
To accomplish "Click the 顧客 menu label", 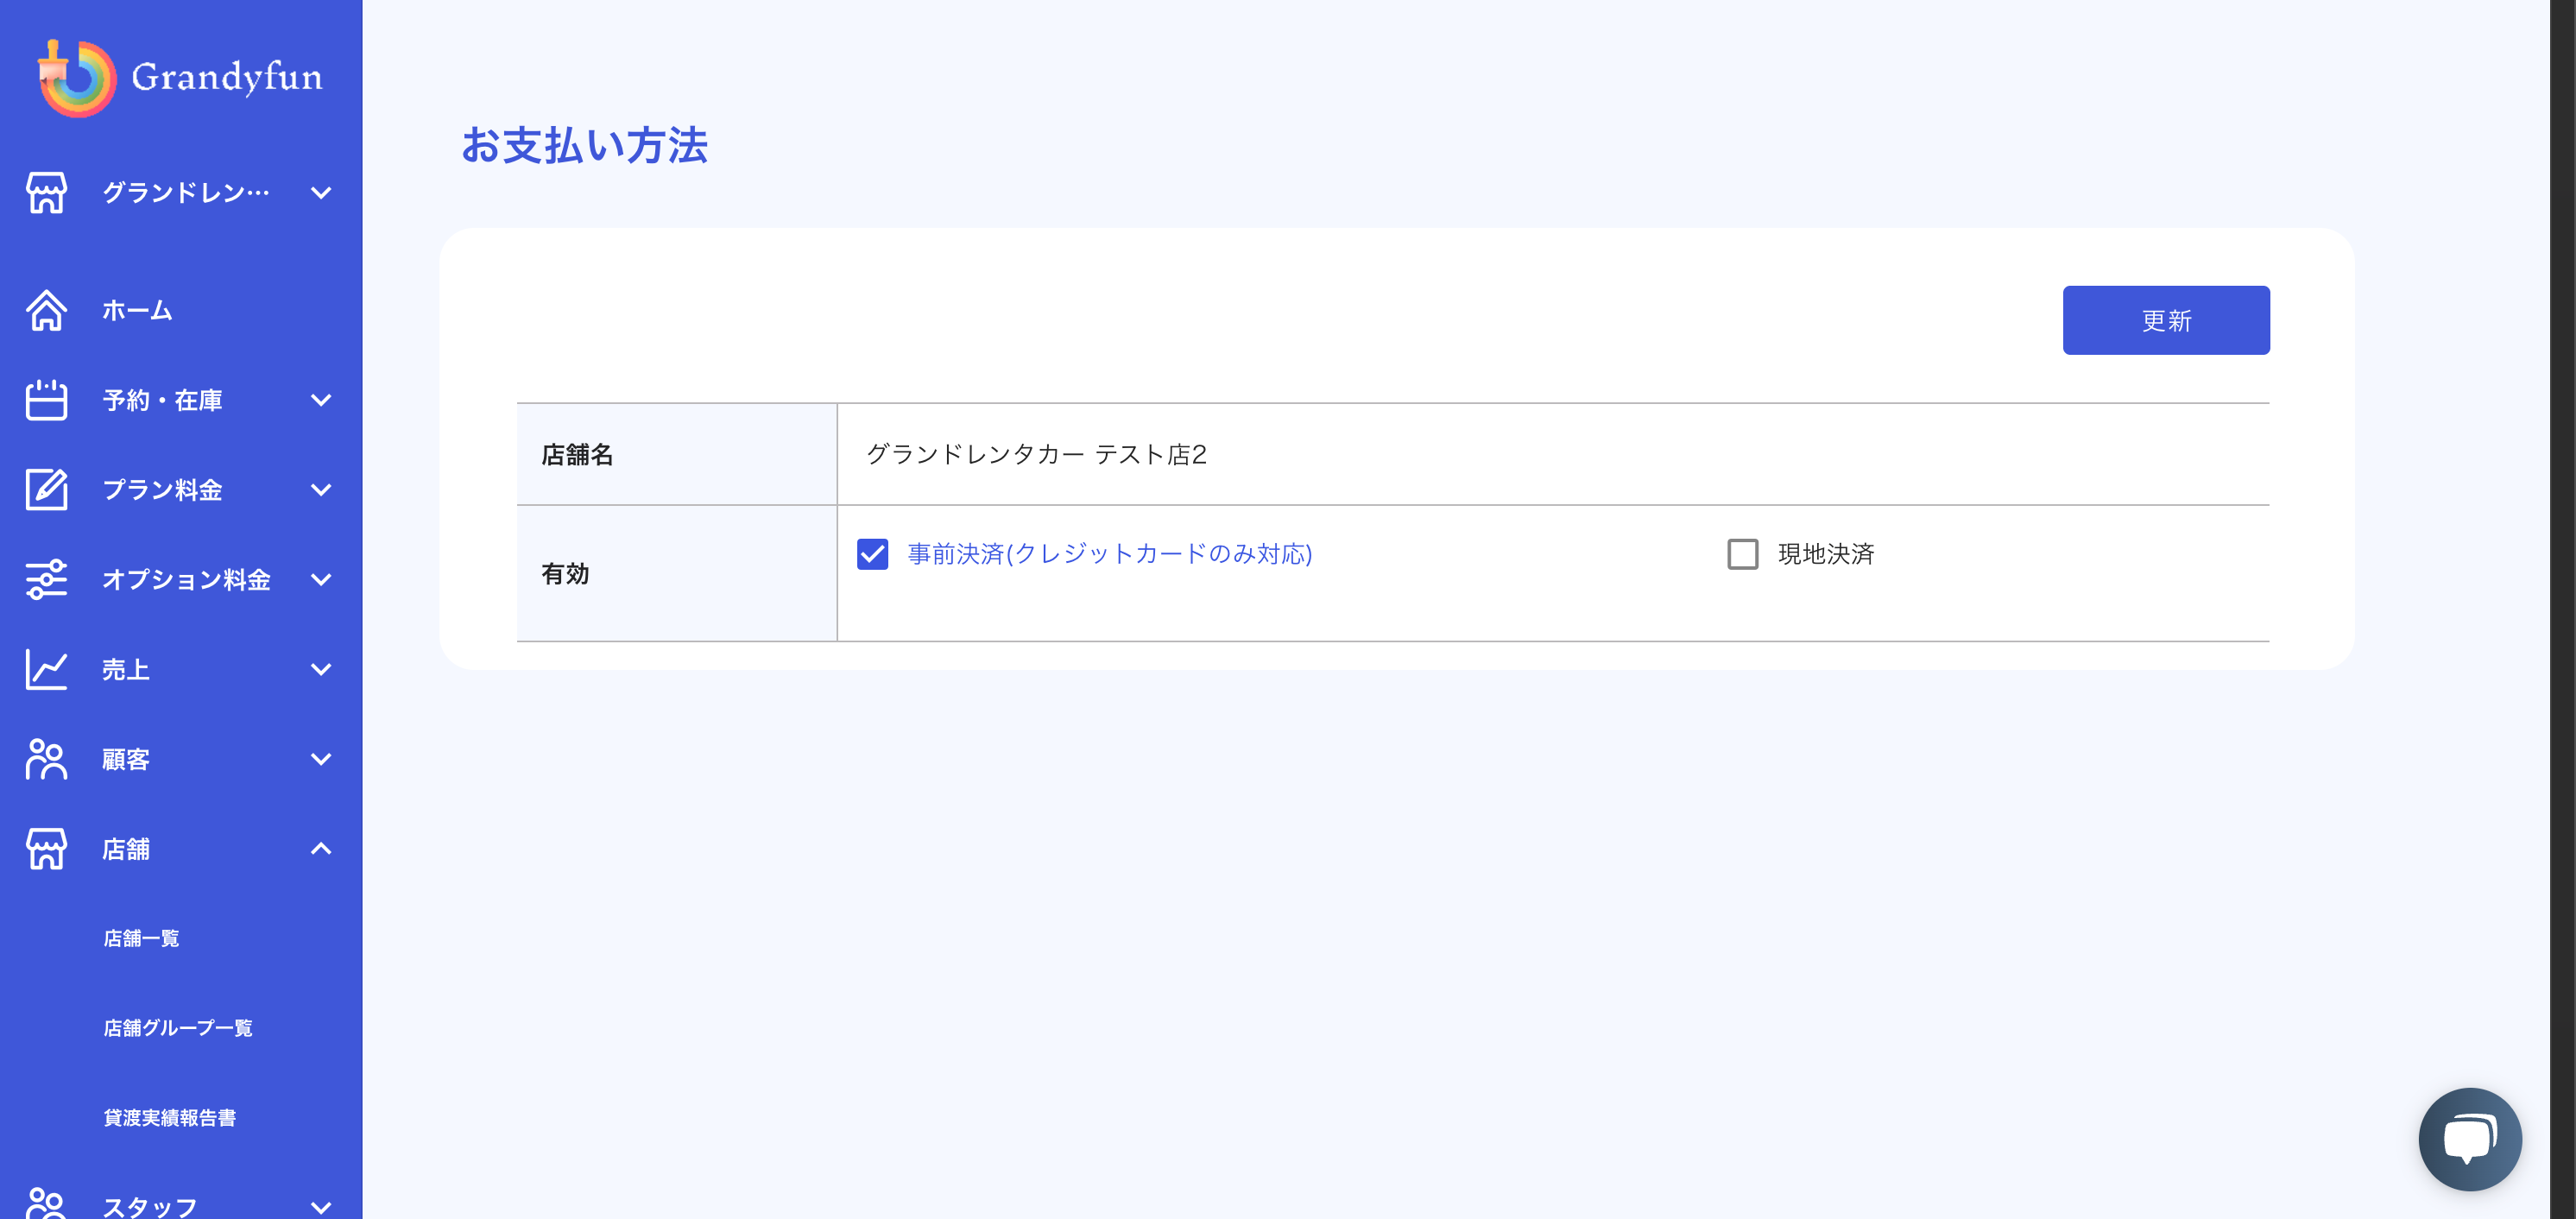I will coord(126,760).
